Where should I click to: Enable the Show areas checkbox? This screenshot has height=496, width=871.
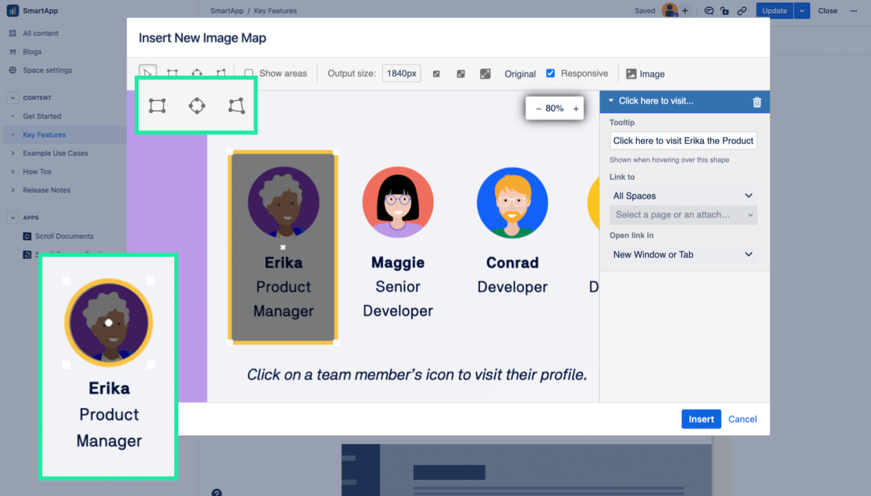tap(249, 73)
